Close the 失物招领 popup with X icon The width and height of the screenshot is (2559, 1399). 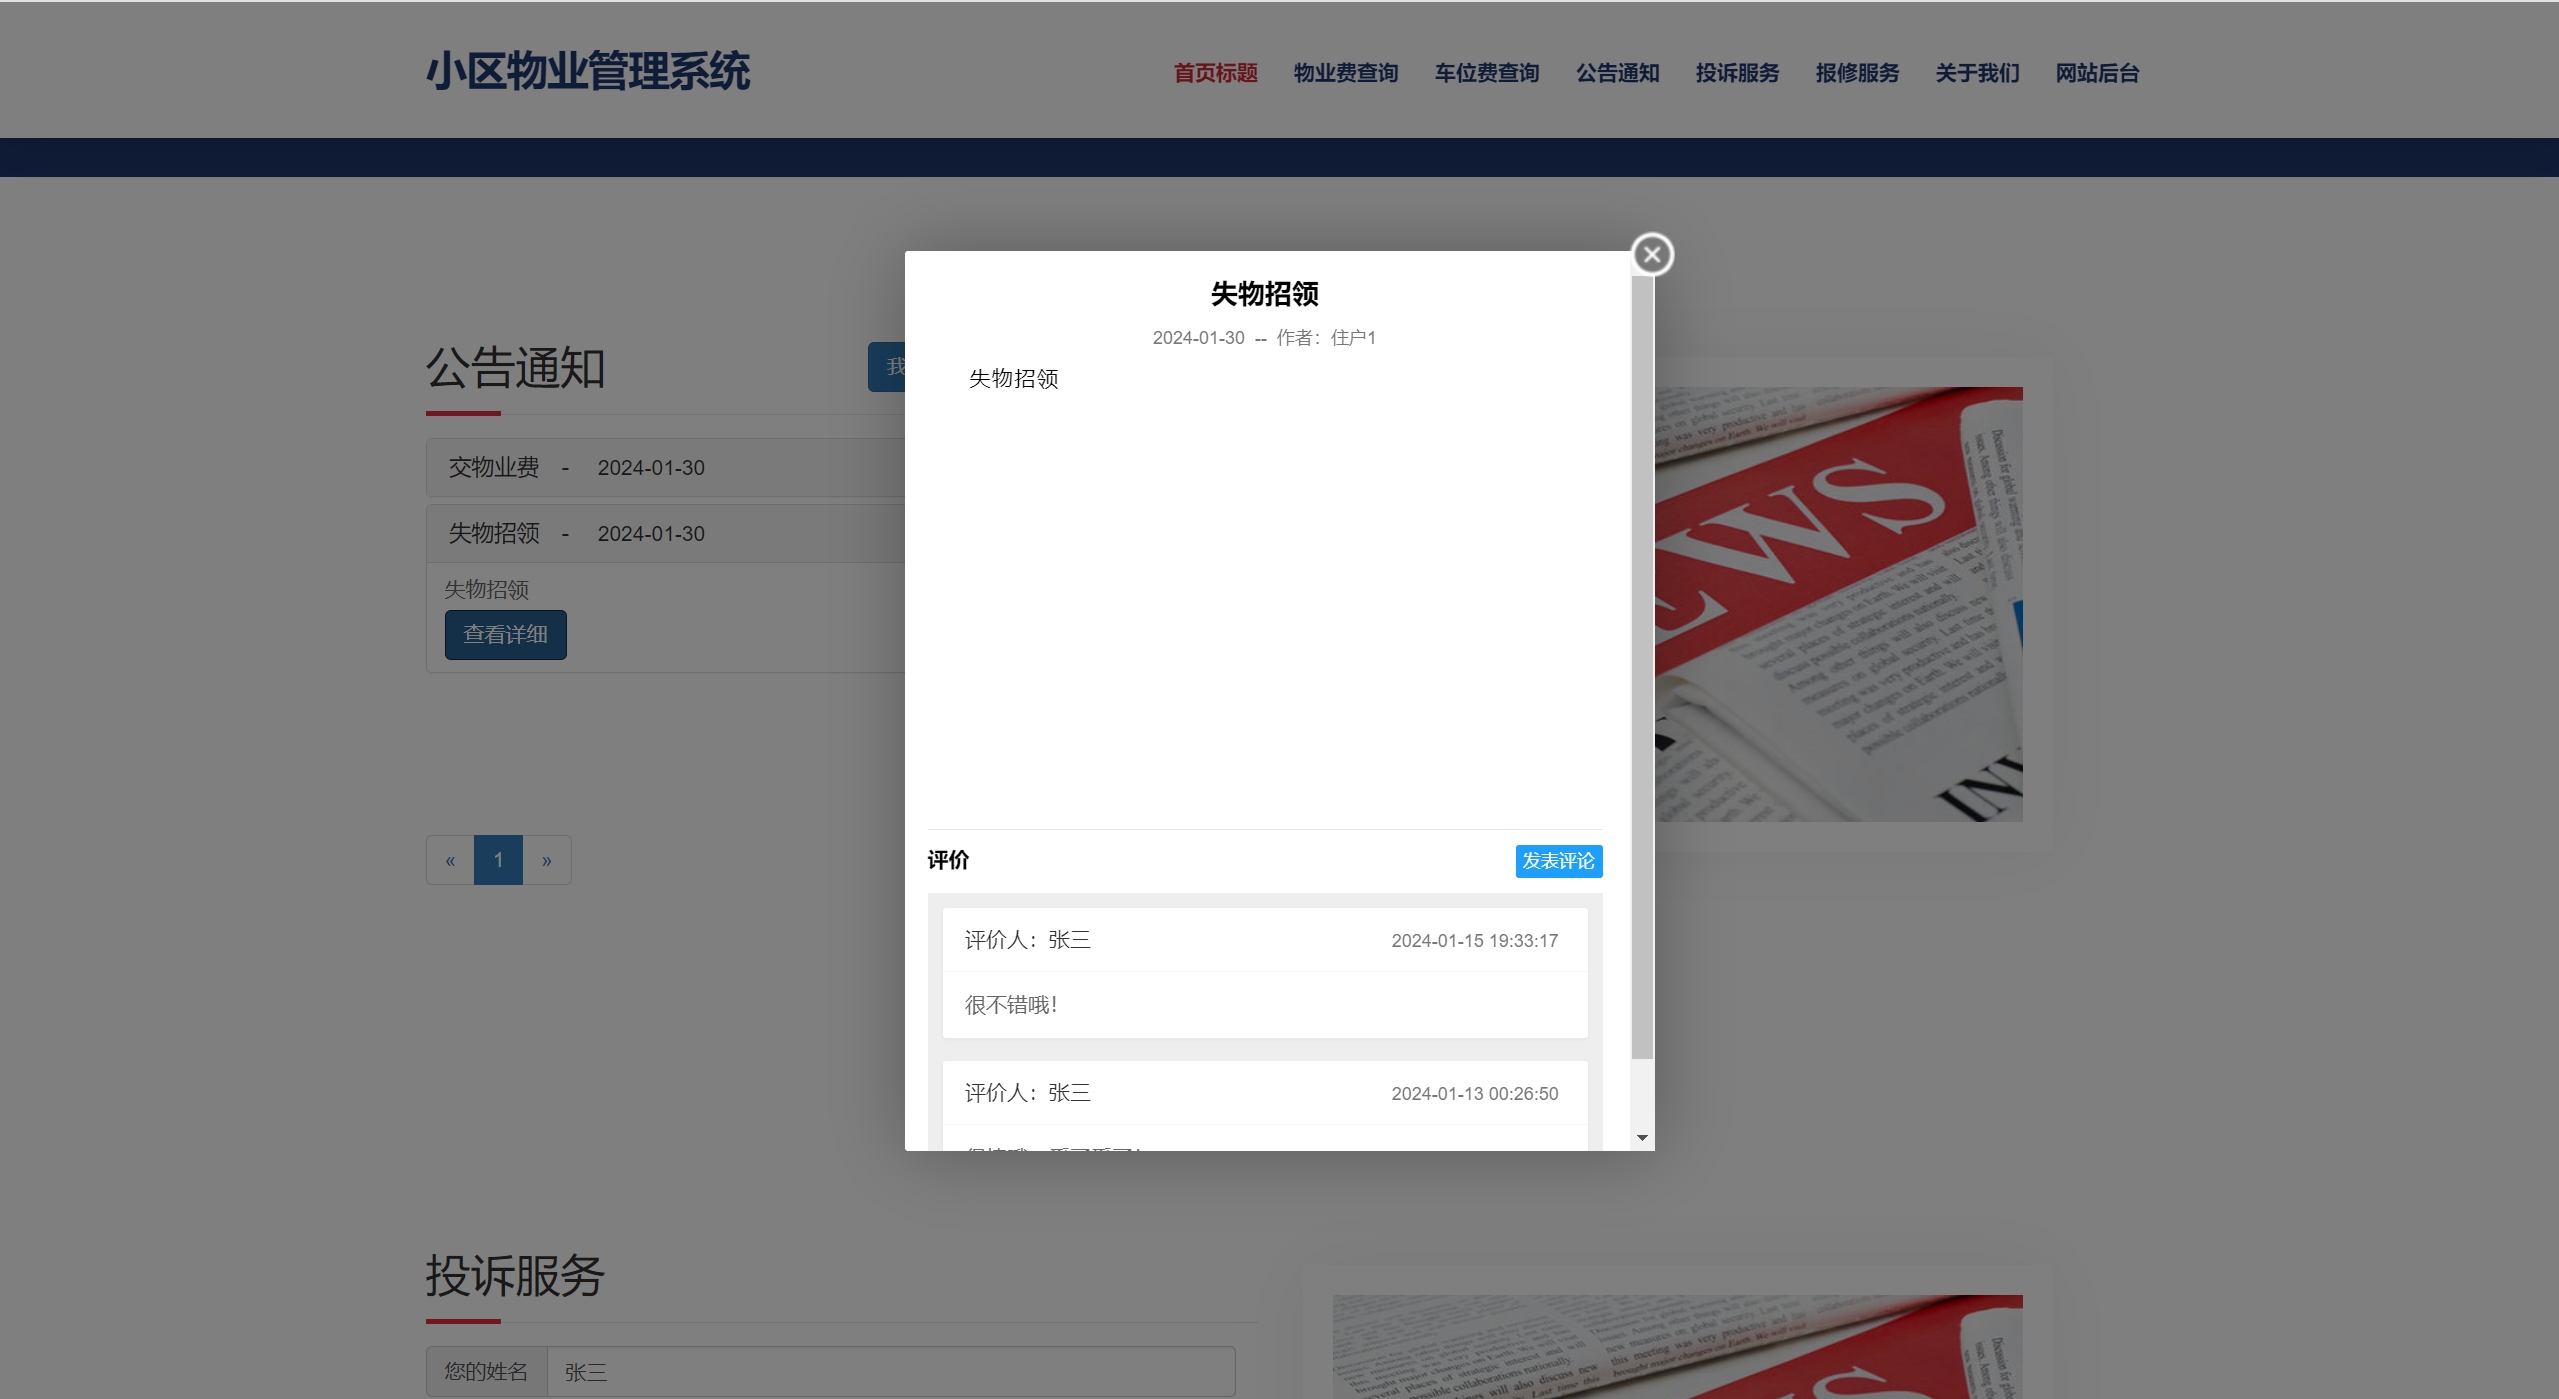coord(1652,254)
